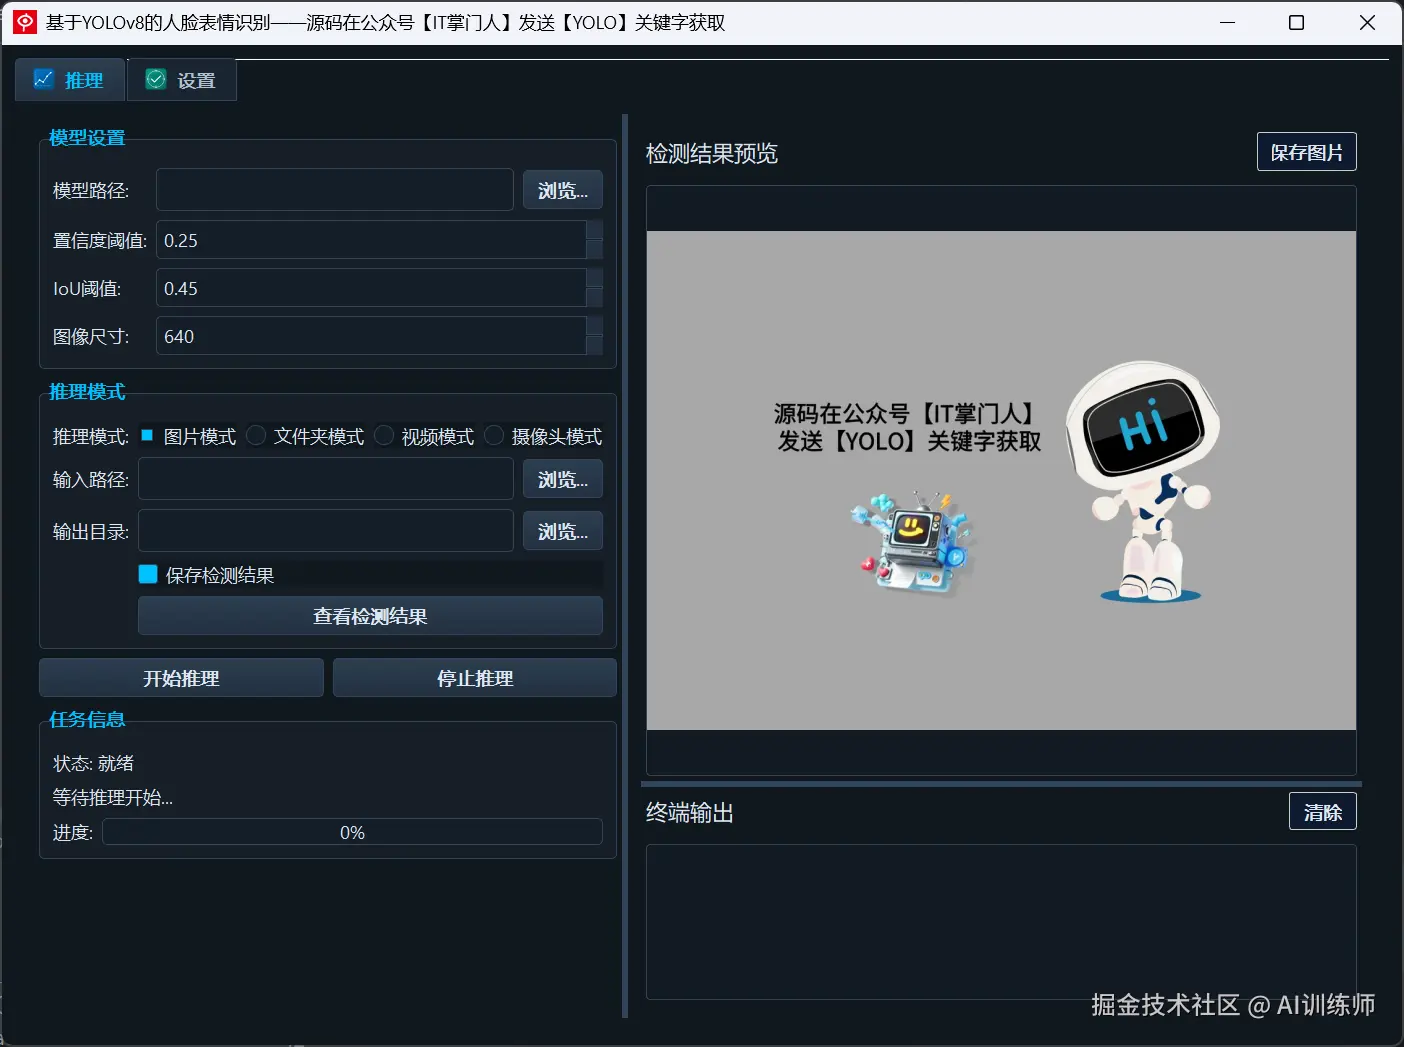Select the 视频模式 inference mode
Screen dimensions: 1404x1047
pos(384,435)
